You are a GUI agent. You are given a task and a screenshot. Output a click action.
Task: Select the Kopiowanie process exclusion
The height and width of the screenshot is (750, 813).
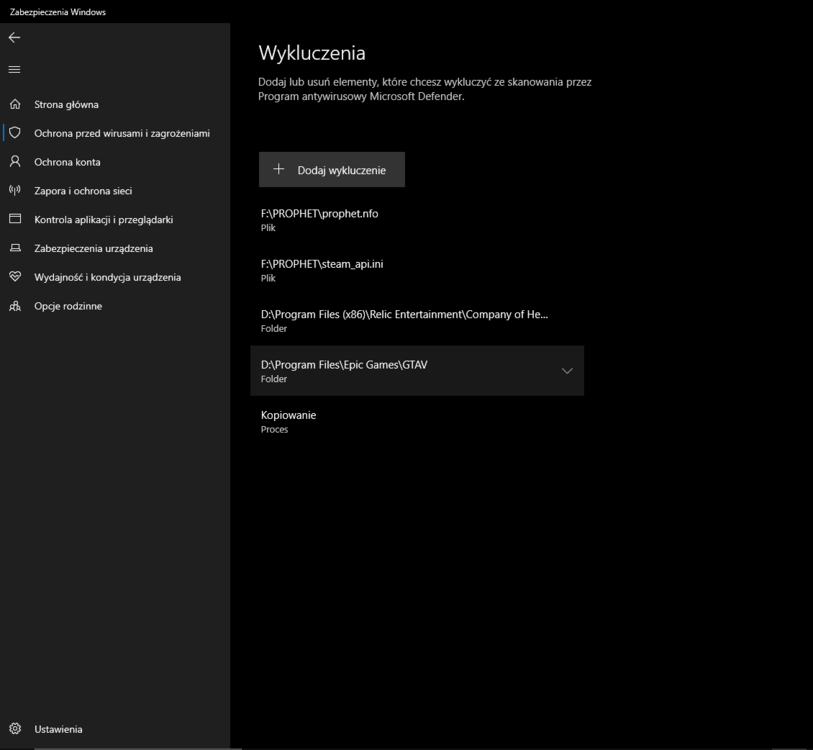(x=417, y=421)
